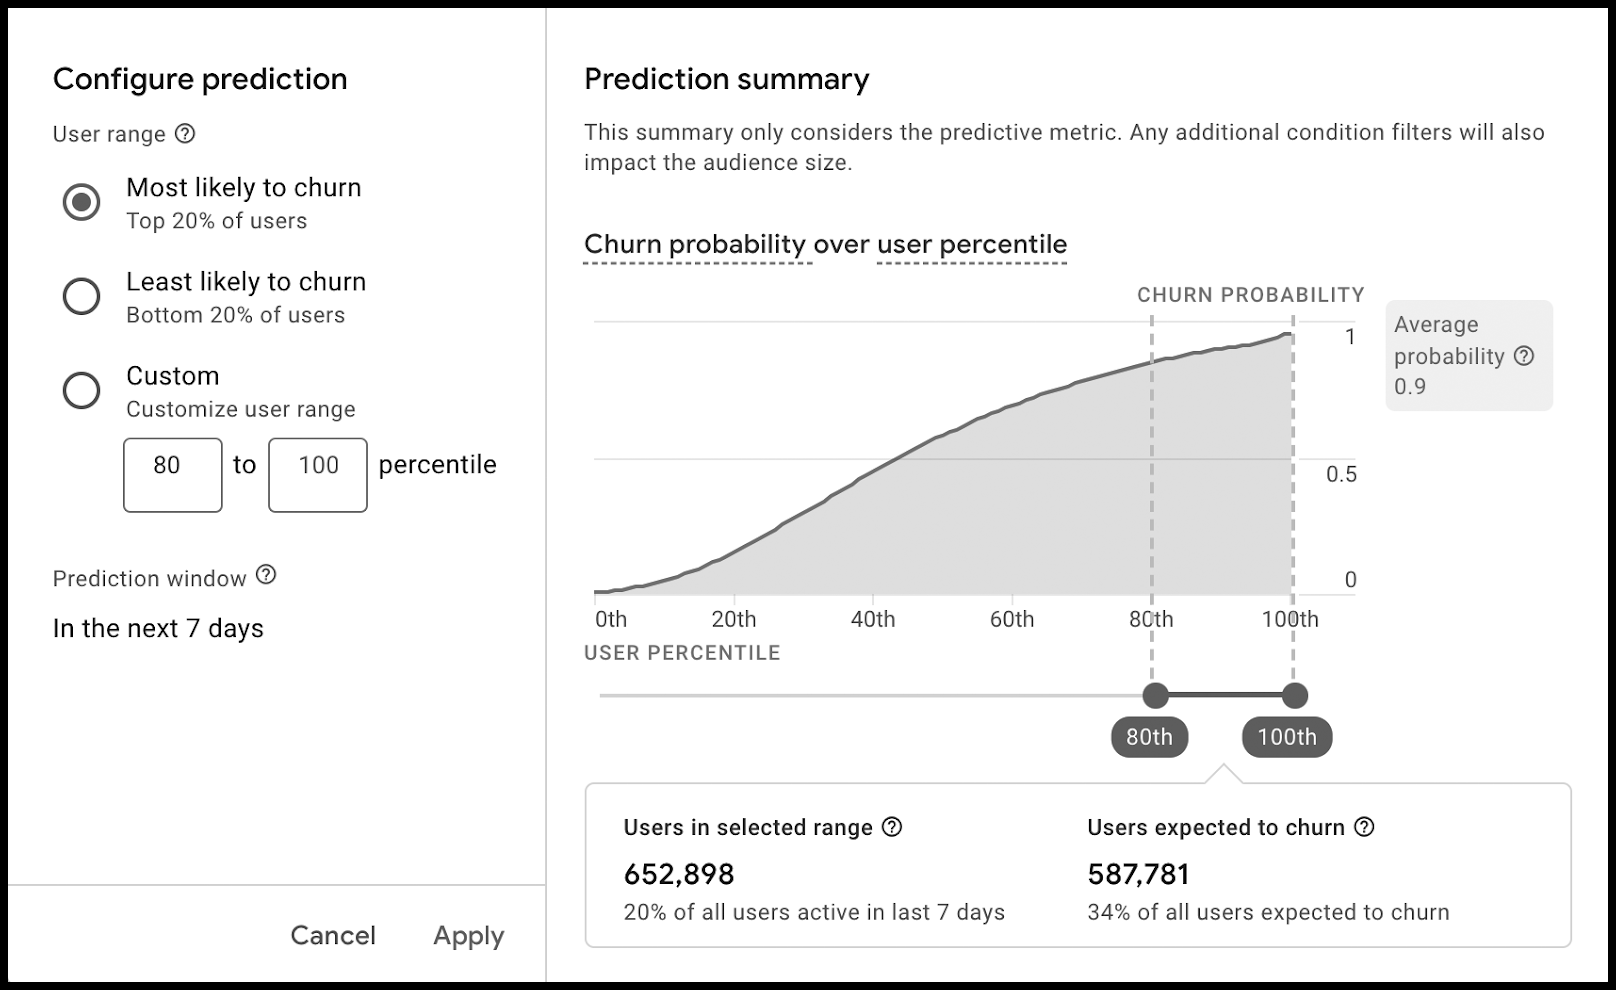Click the Prediction window help icon

(x=266, y=575)
